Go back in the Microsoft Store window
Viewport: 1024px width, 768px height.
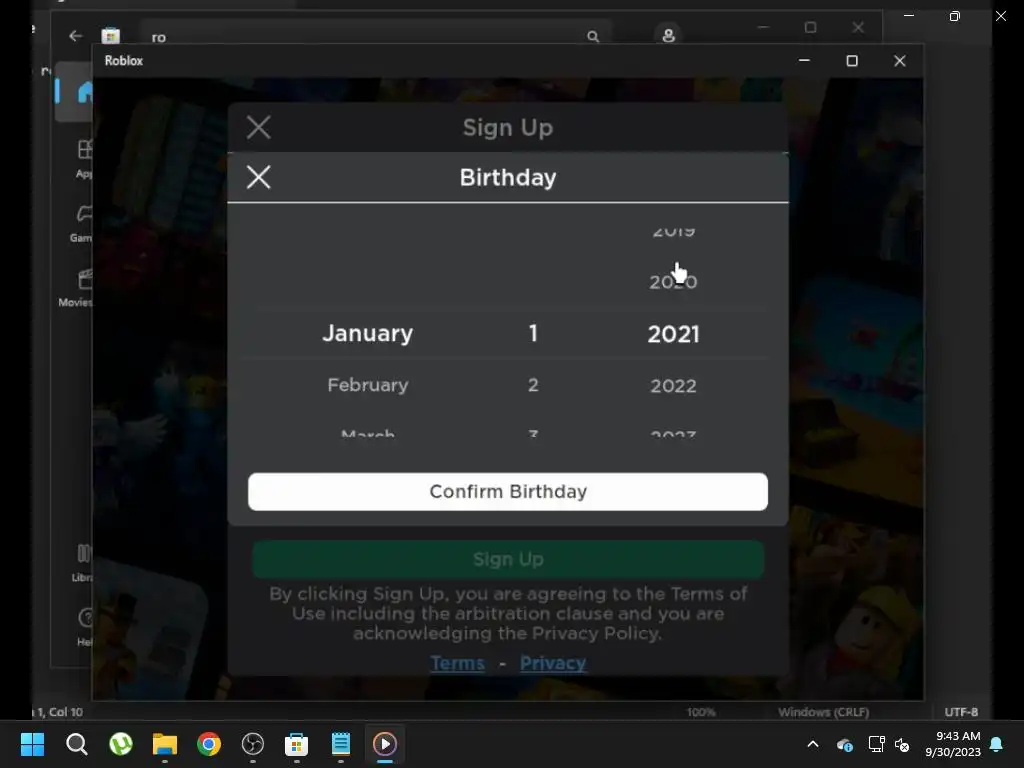coord(76,36)
